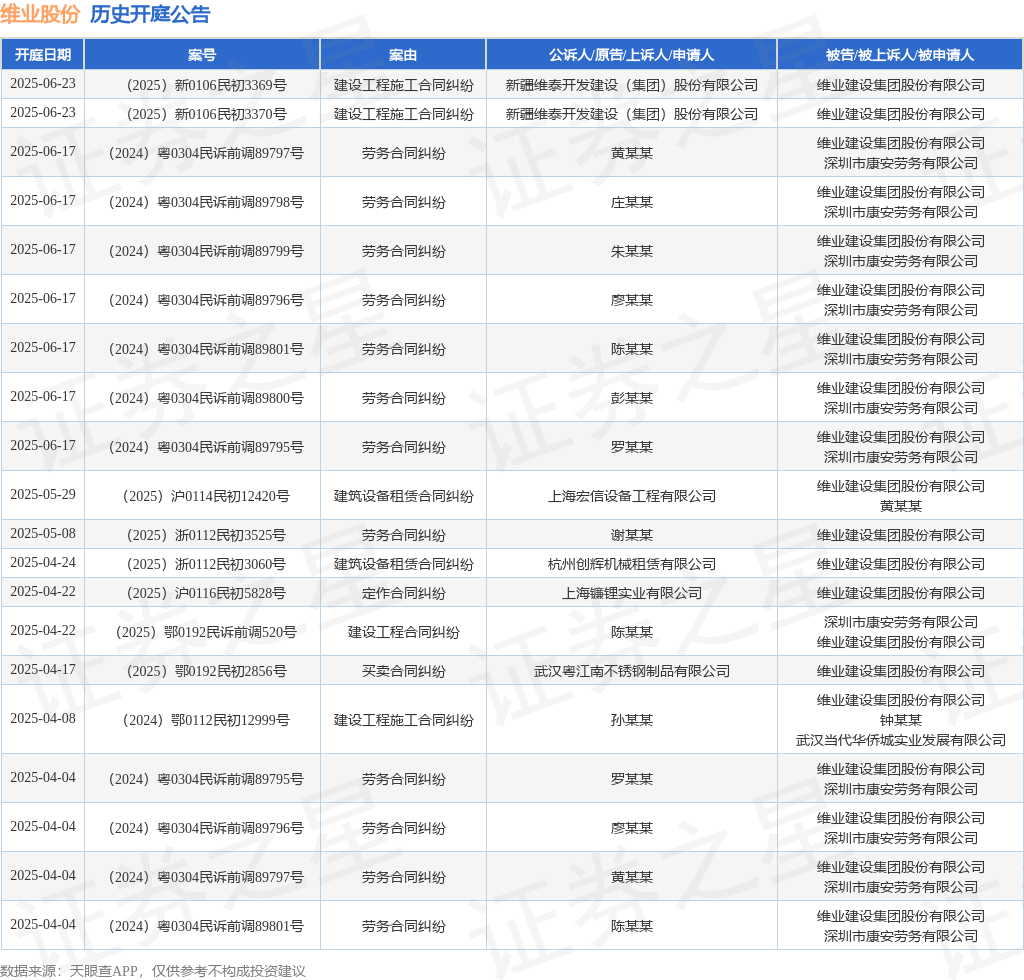Click case number (2025)浙0112民初3060号

coord(206,564)
